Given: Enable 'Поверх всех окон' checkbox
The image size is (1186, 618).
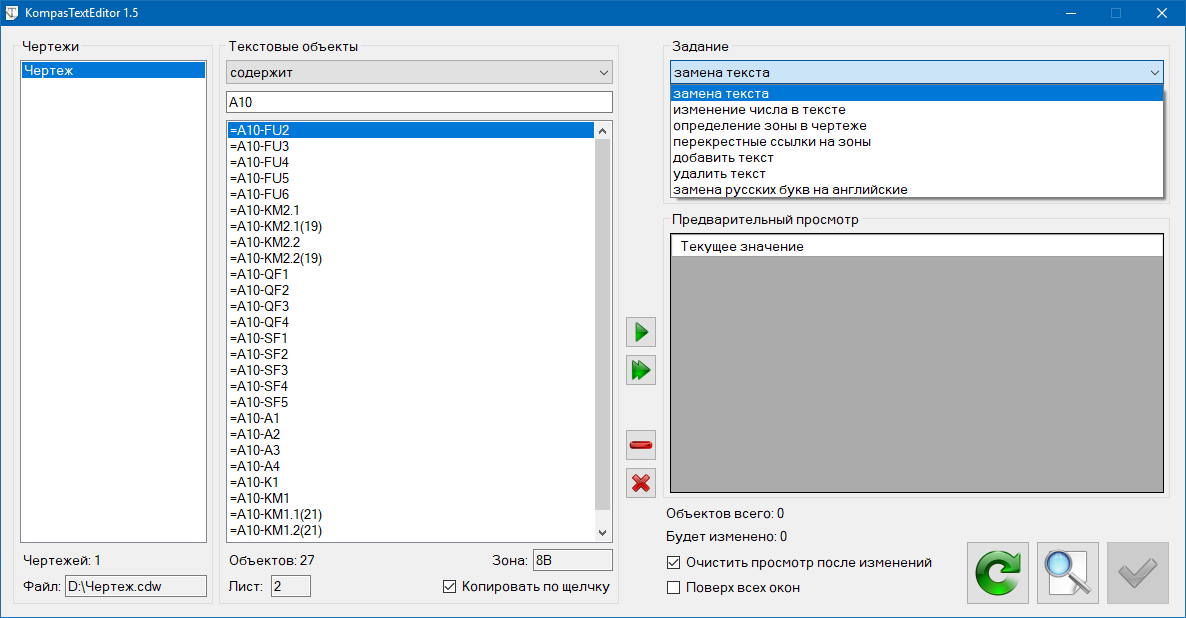Looking at the screenshot, I should tap(674, 588).
